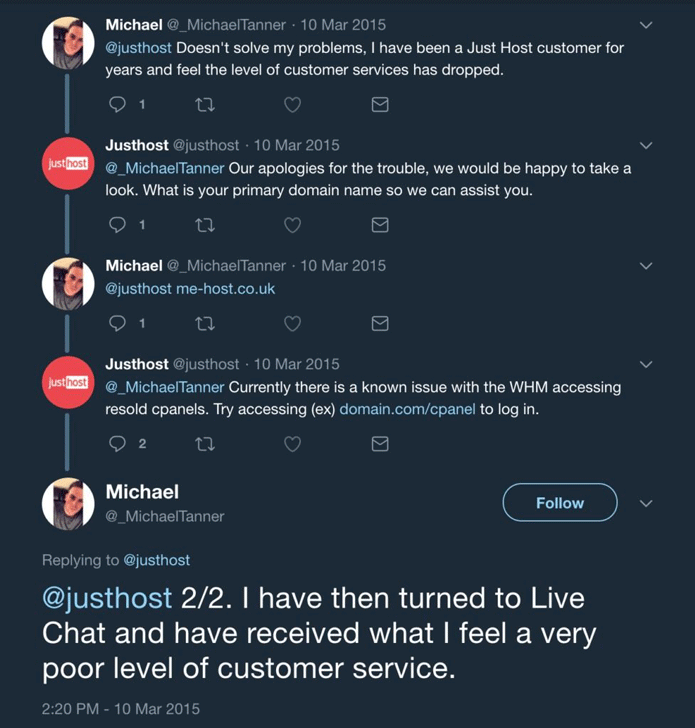Screen dimensions: 695x728
Task: Expand options chevron on WHM issue tweet
Action: [646, 364]
